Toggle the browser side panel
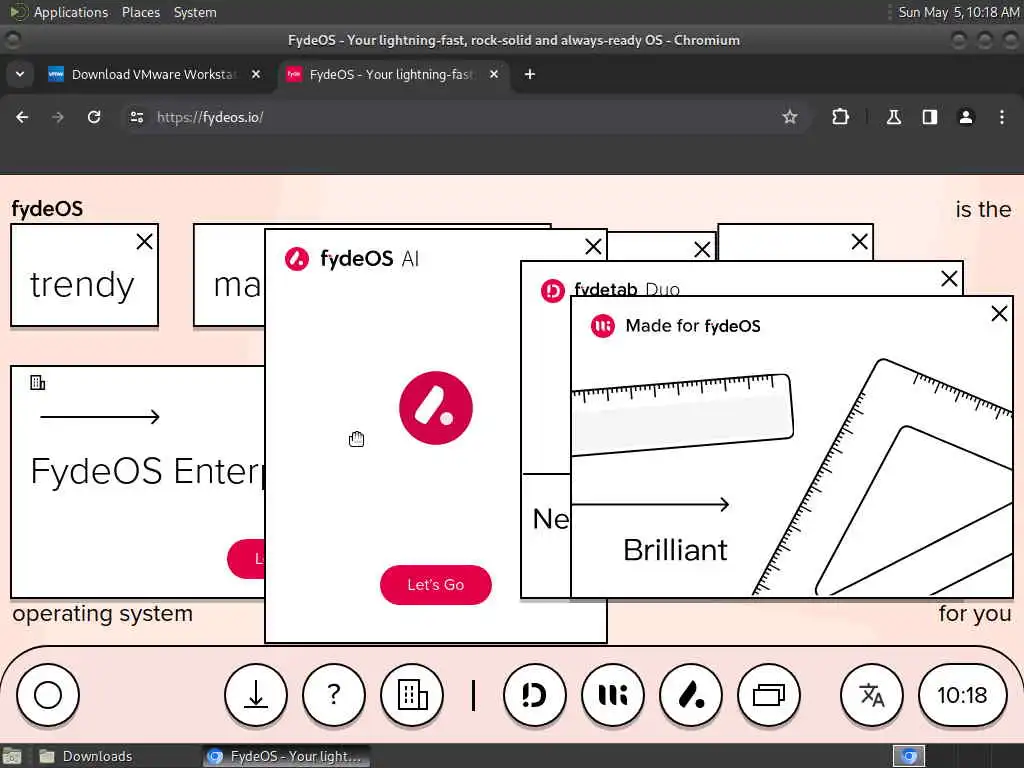 [x=929, y=117]
